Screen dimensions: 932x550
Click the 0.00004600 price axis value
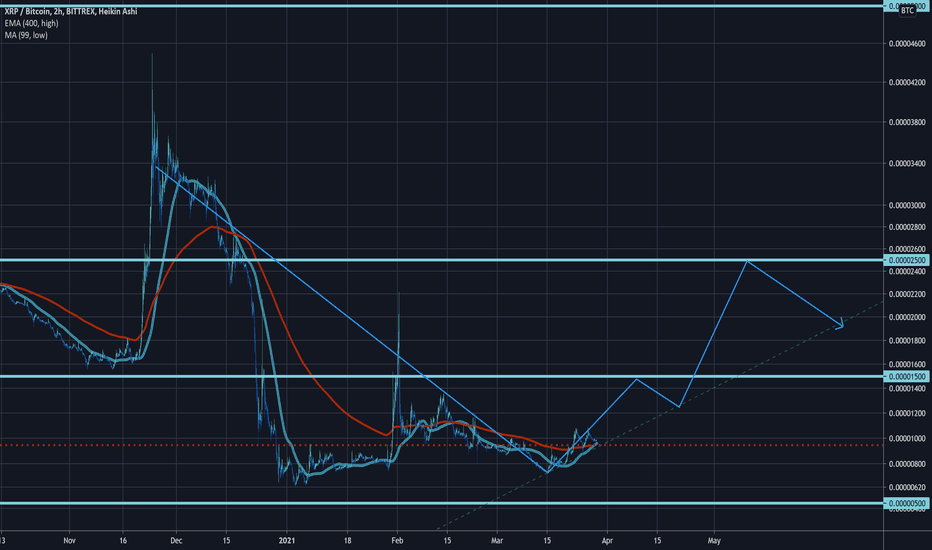point(907,43)
